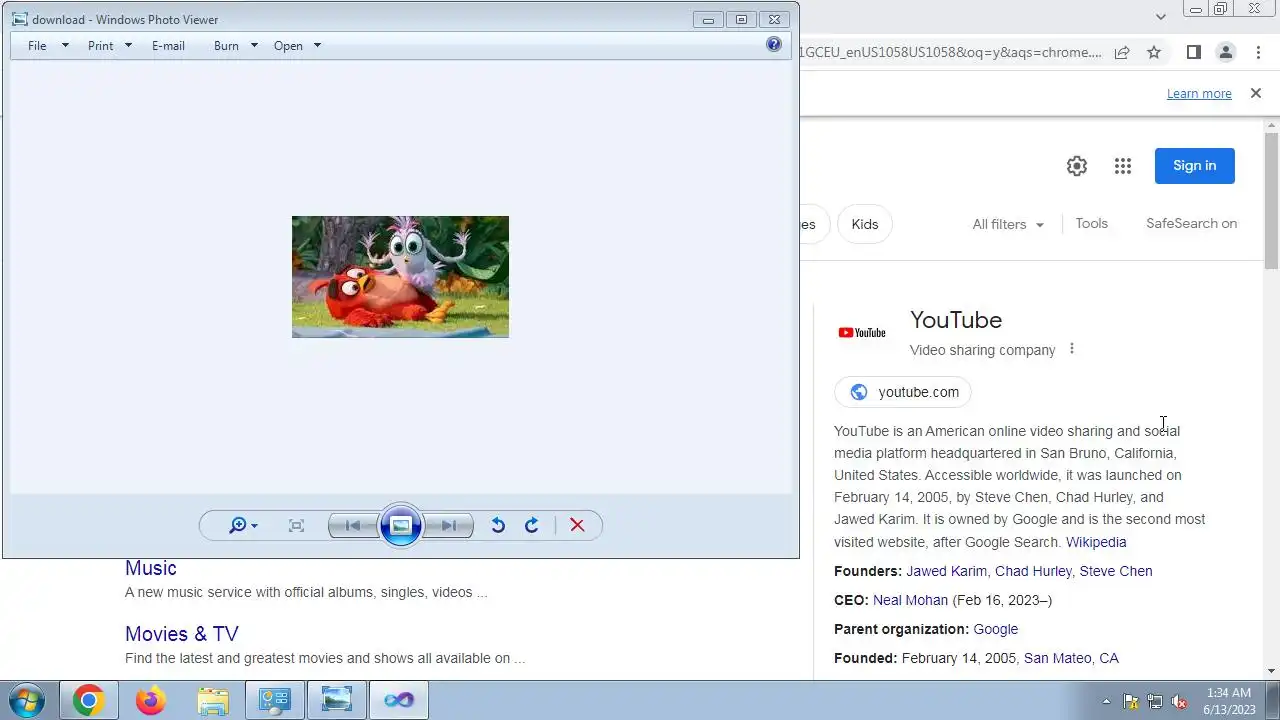This screenshot has height=720, width=1280.
Task: Open the file explorer folder taskbar icon
Action: coord(213,700)
